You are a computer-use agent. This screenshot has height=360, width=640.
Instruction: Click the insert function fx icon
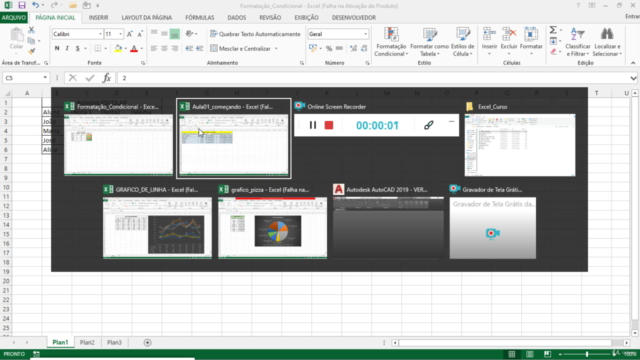(107, 78)
